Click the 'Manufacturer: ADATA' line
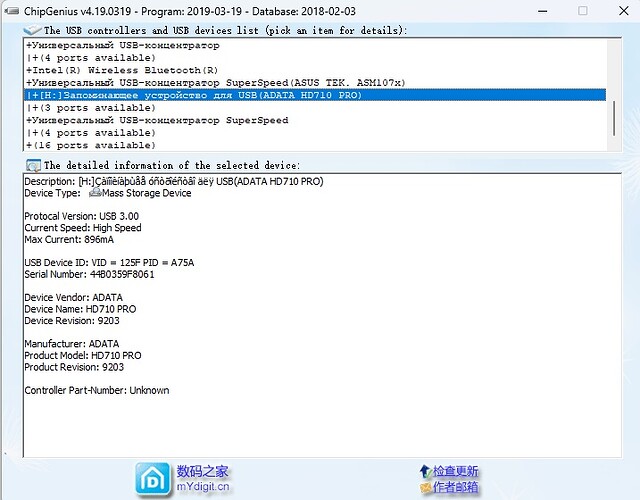Viewport: 640px width, 500px height. click(72, 344)
